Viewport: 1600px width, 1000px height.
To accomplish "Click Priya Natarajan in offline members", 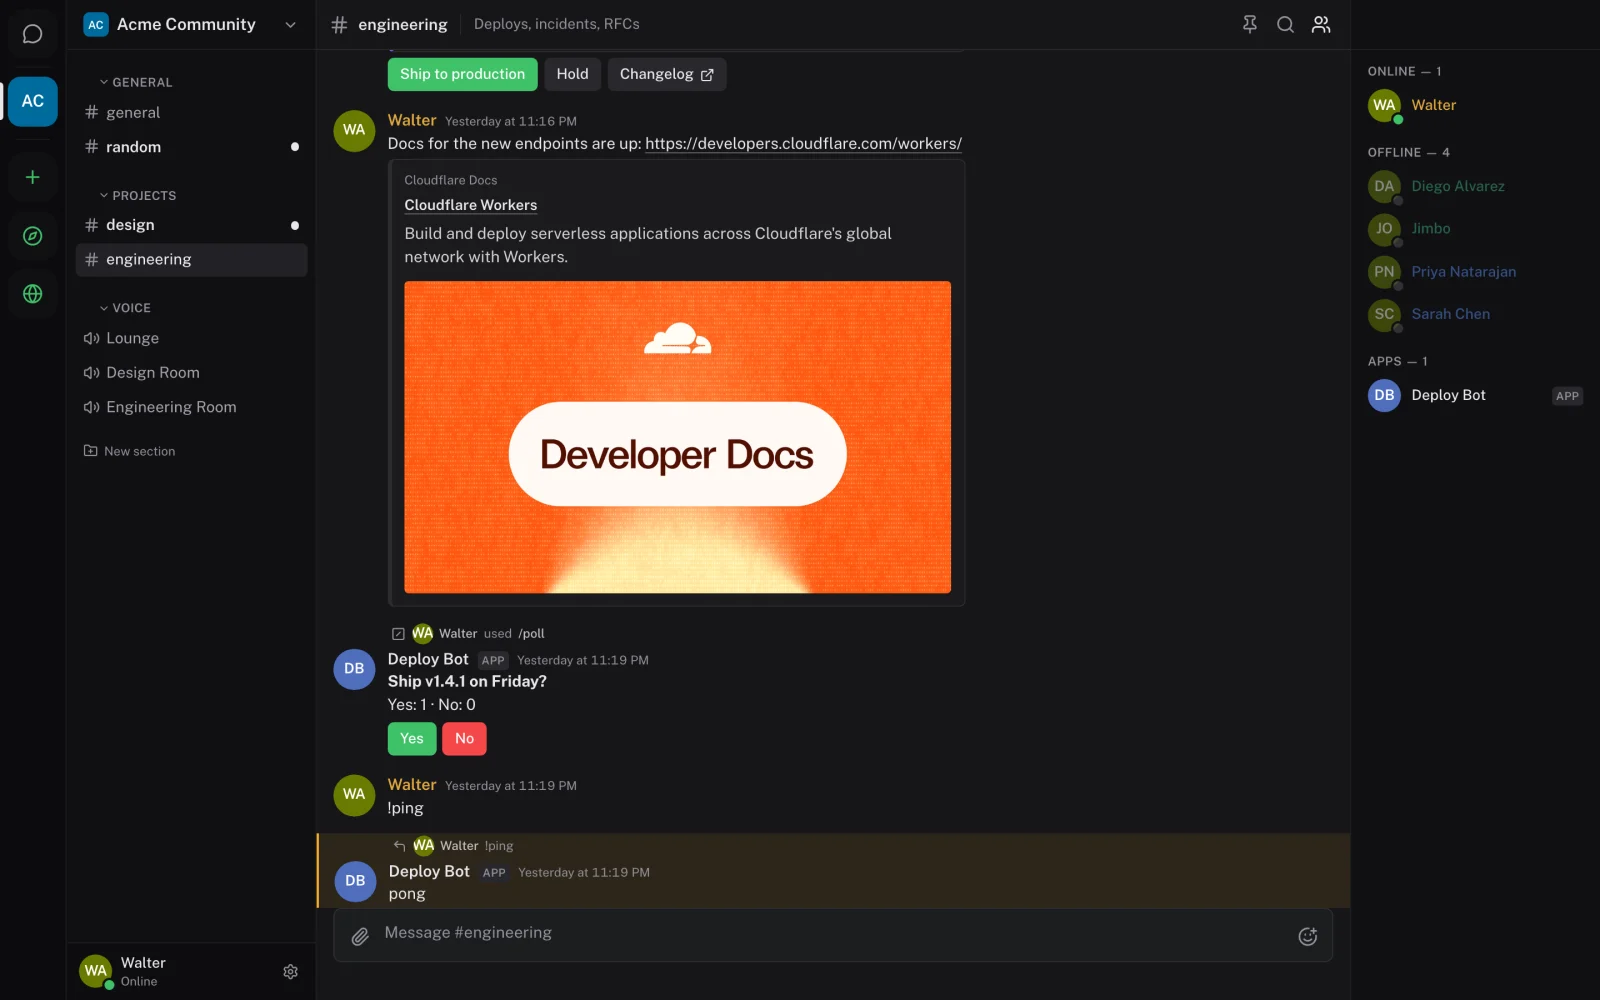I will [1474, 272].
